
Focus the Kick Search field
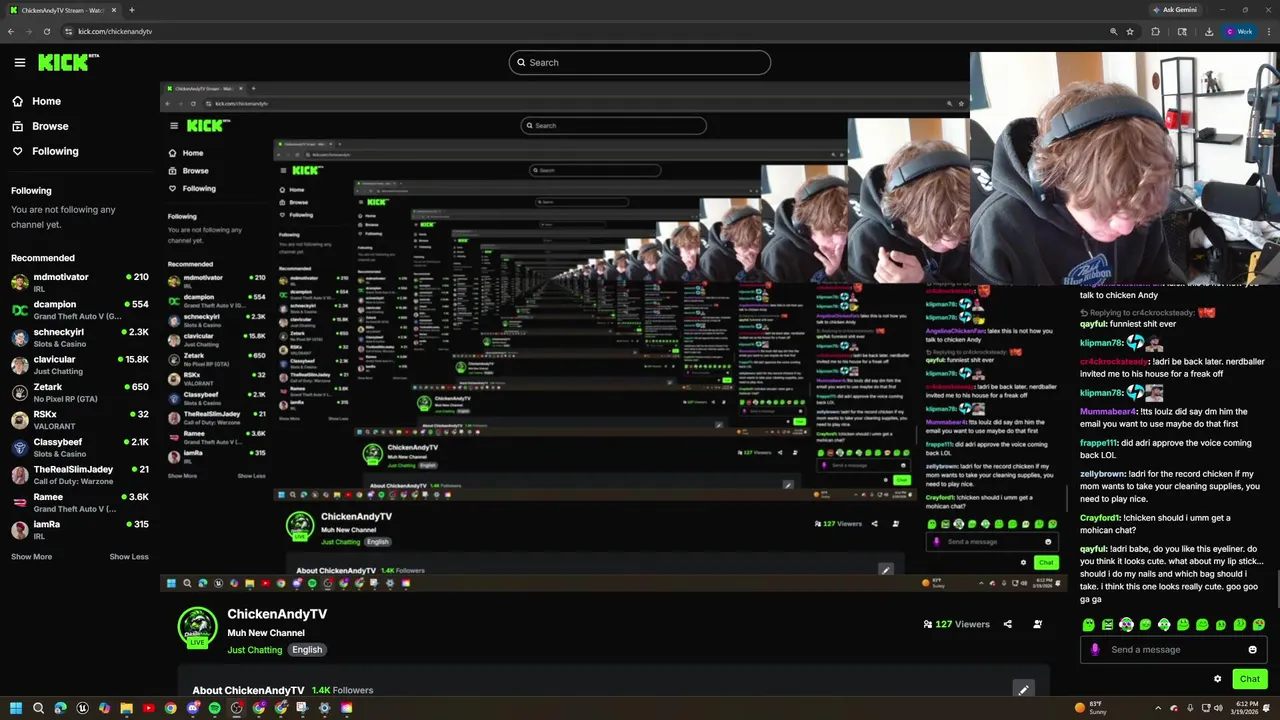point(640,62)
